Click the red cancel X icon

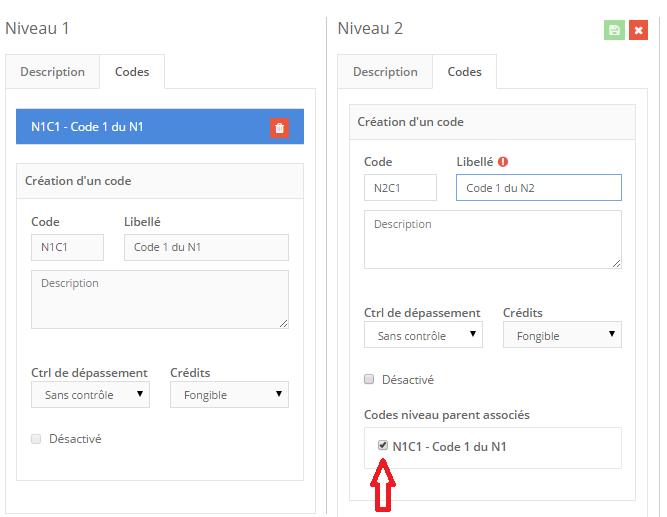(x=639, y=30)
